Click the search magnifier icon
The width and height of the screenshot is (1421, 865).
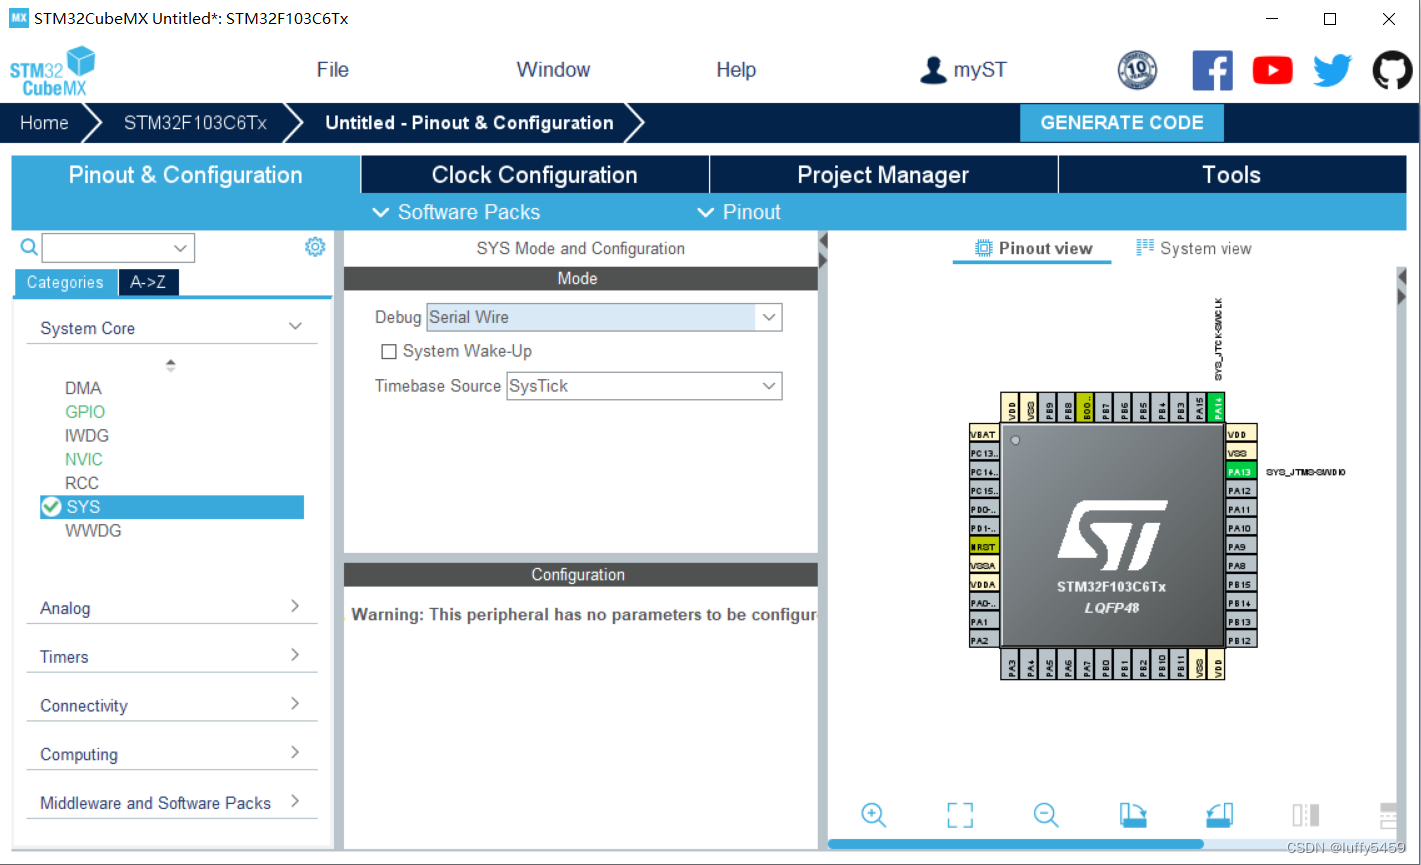pyautogui.click(x=29, y=247)
